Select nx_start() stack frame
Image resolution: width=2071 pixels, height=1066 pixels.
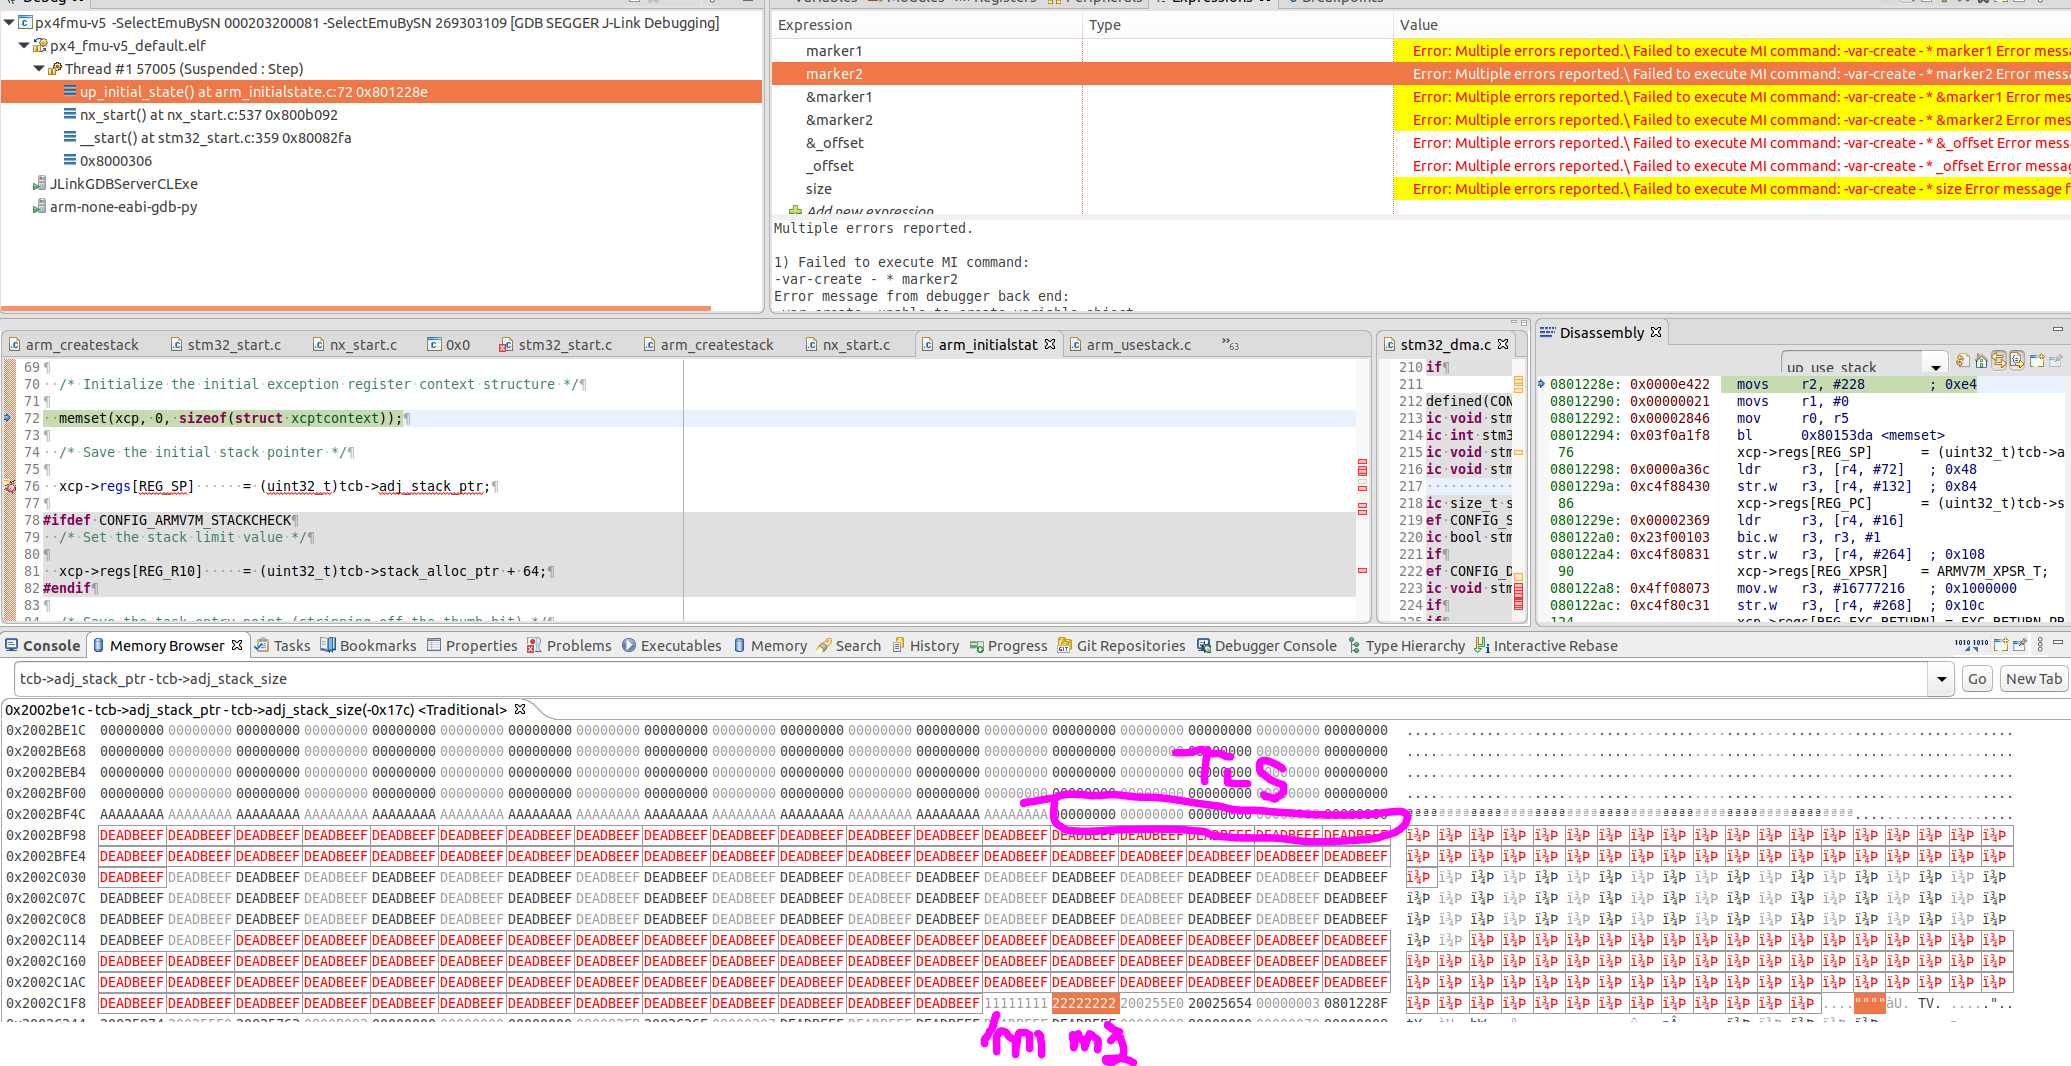209,115
